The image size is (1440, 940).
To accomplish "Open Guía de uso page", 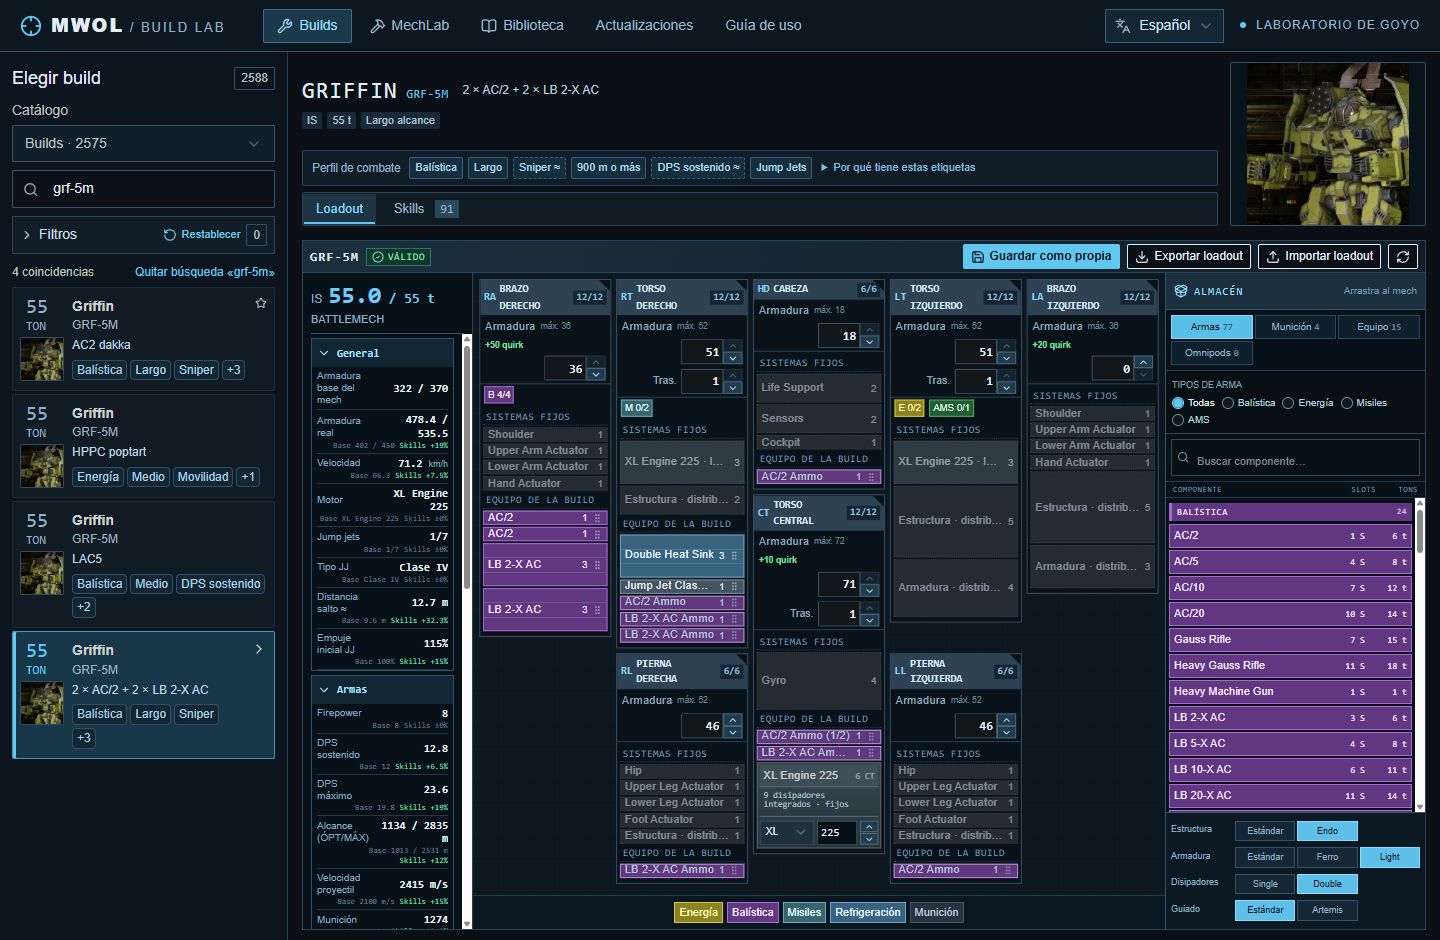I will (x=763, y=26).
